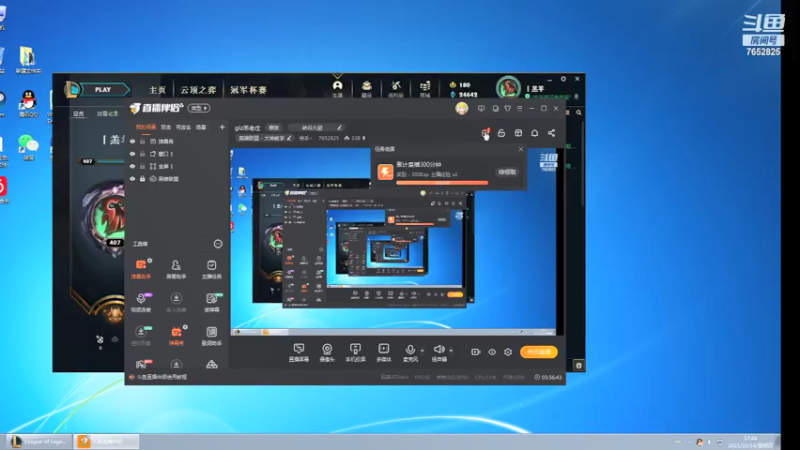Image resolution: width=800 pixels, height=450 pixels.
Task: Unlock the 英雄联盟 source layer
Action: [x=143, y=179]
